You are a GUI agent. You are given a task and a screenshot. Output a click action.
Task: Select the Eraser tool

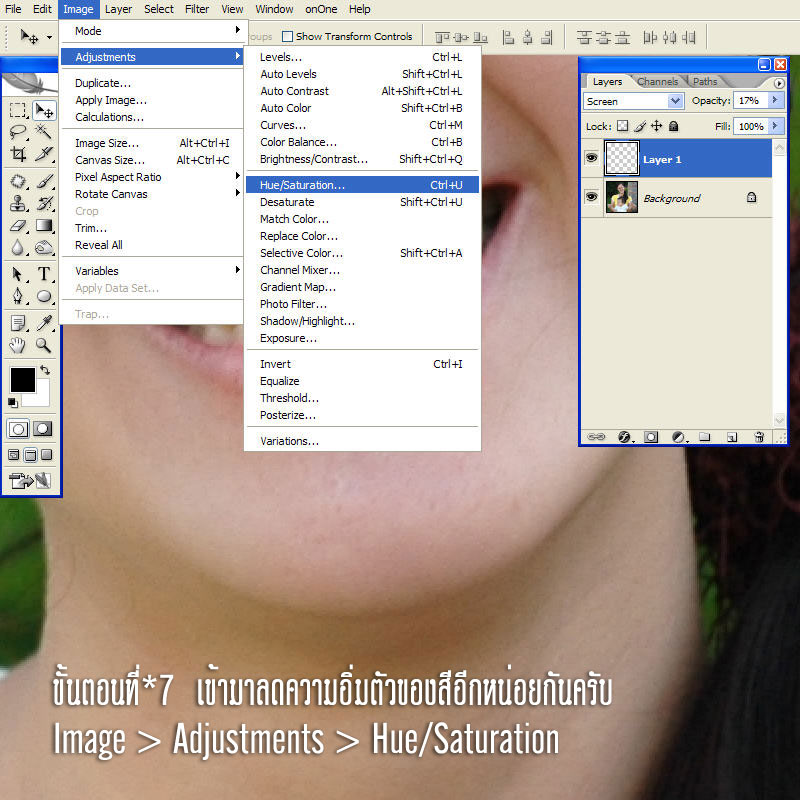pos(17,226)
